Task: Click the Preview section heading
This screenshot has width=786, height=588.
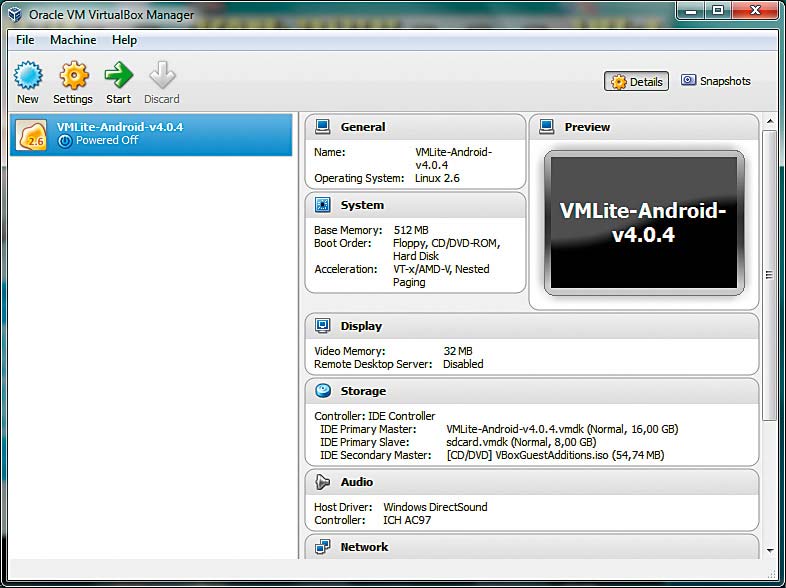Action: point(587,127)
